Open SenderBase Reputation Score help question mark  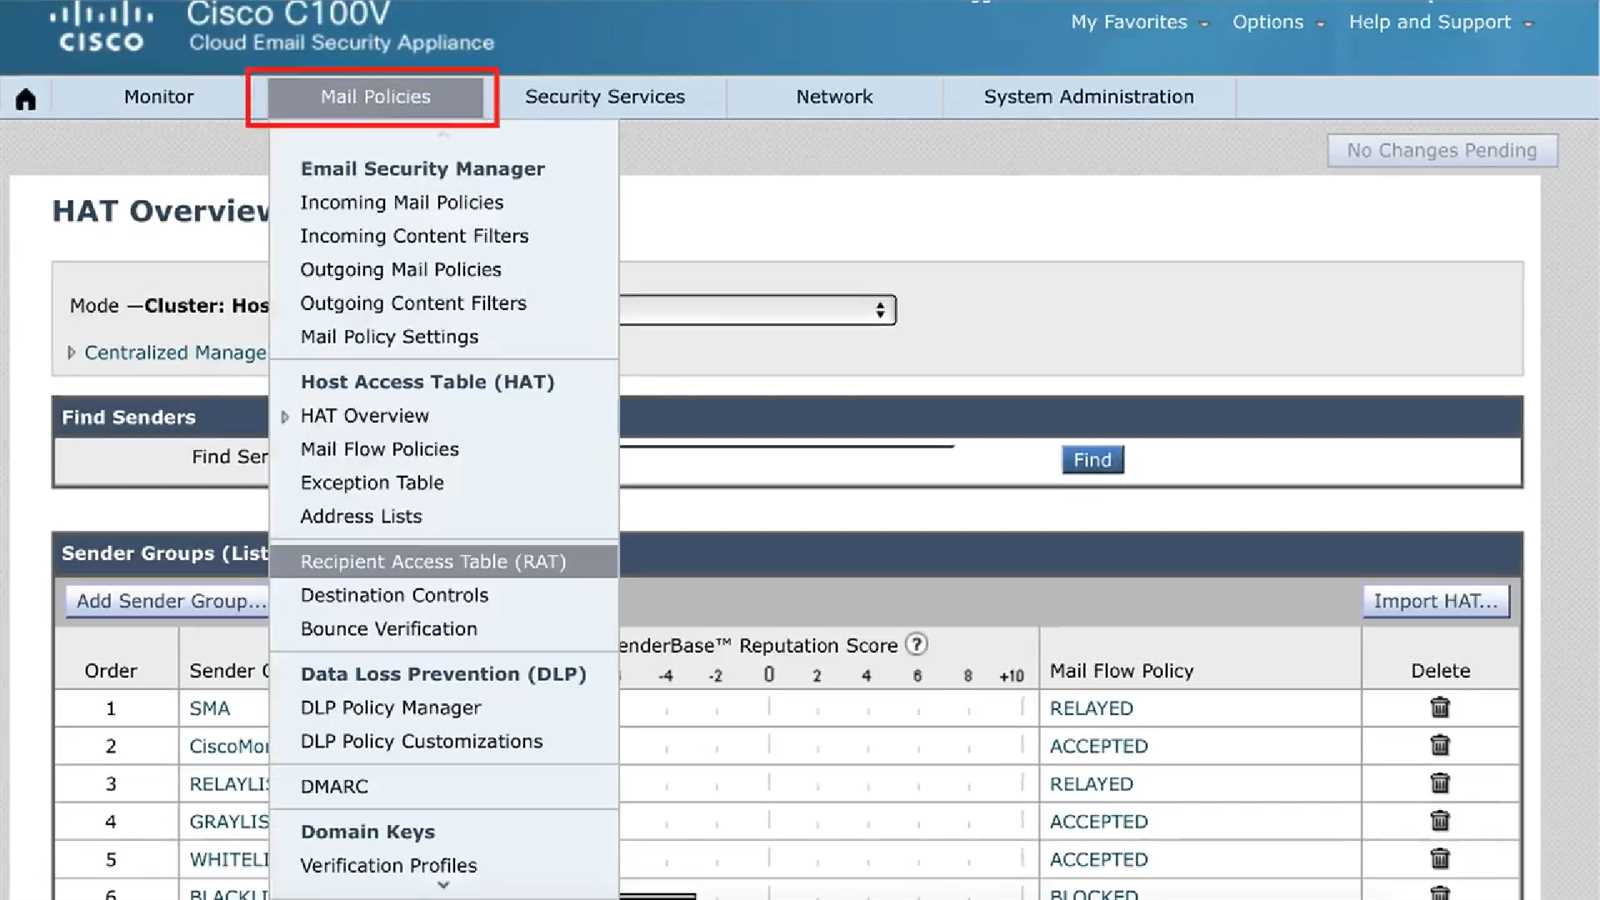[916, 645]
